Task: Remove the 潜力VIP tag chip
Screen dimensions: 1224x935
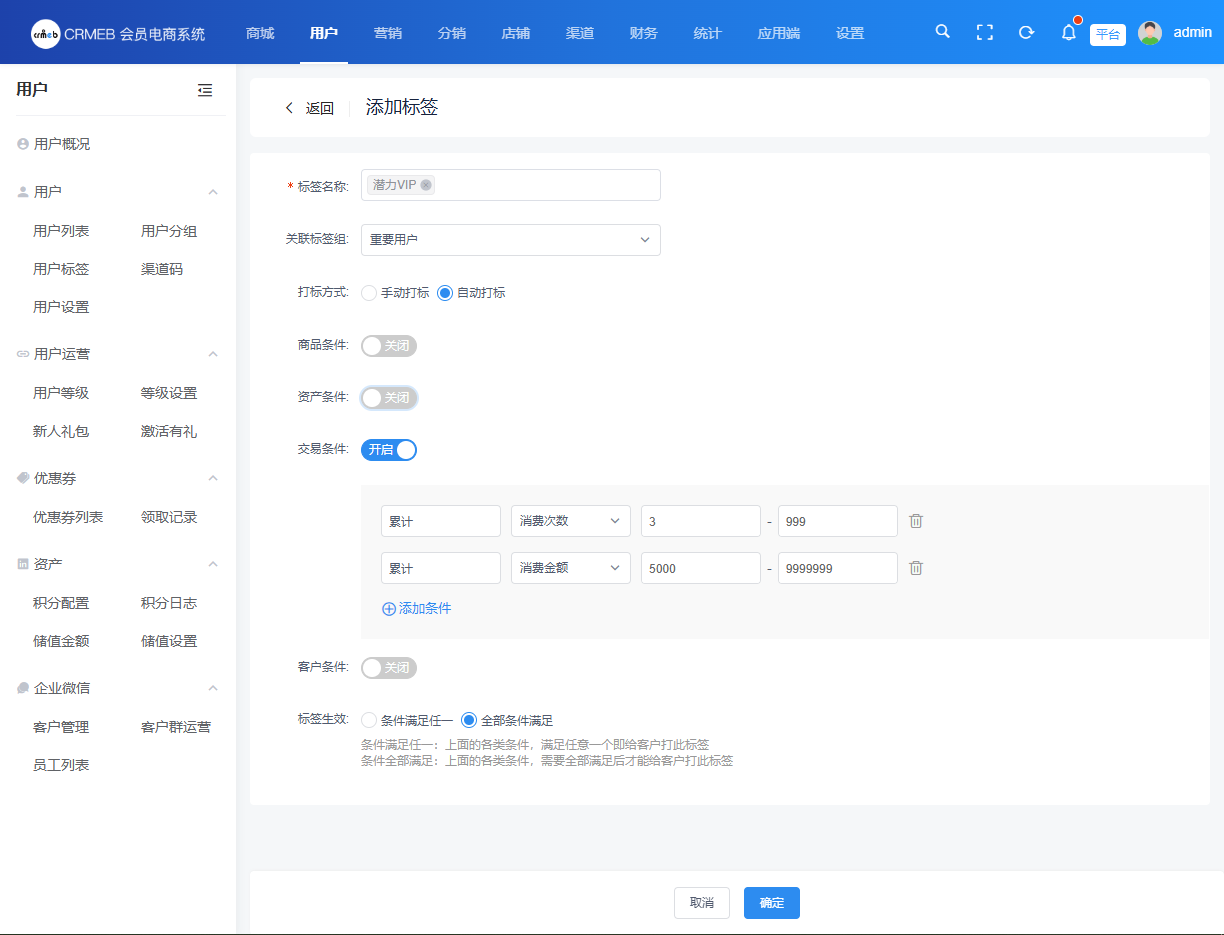Action: [x=426, y=185]
